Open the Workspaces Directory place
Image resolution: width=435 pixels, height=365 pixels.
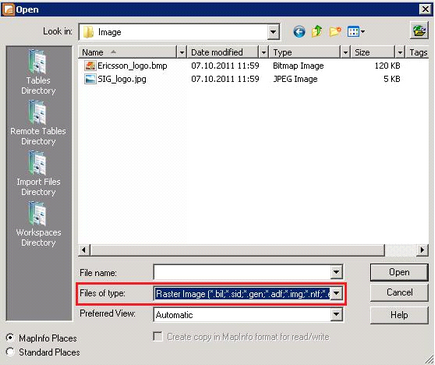pos(38,224)
